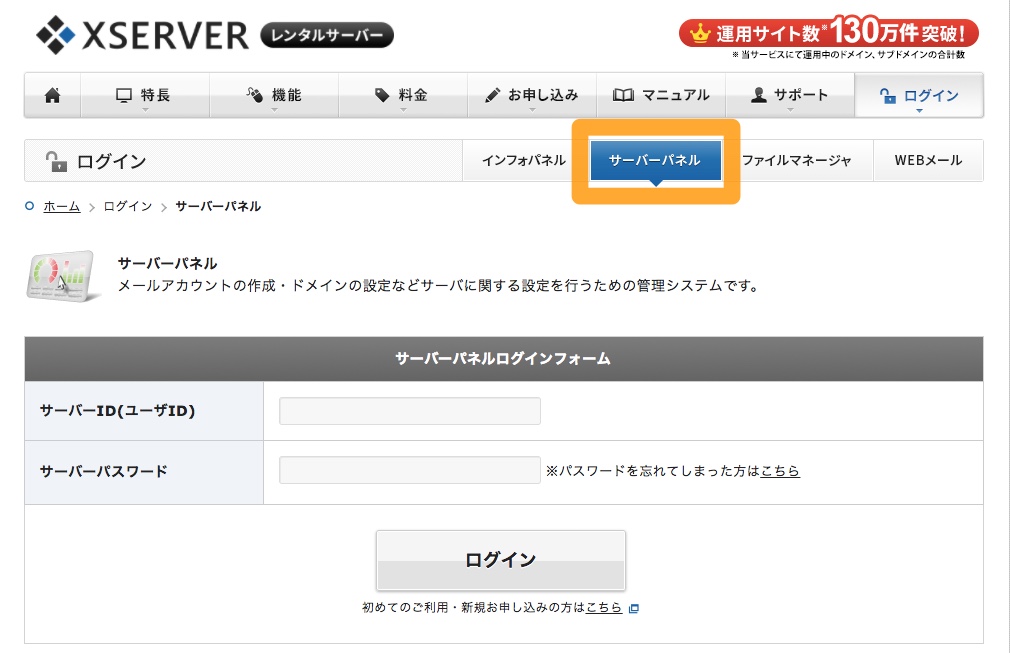Open the お申し込み menu
The height and width of the screenshot is (653, 1010).
point(532,95)
